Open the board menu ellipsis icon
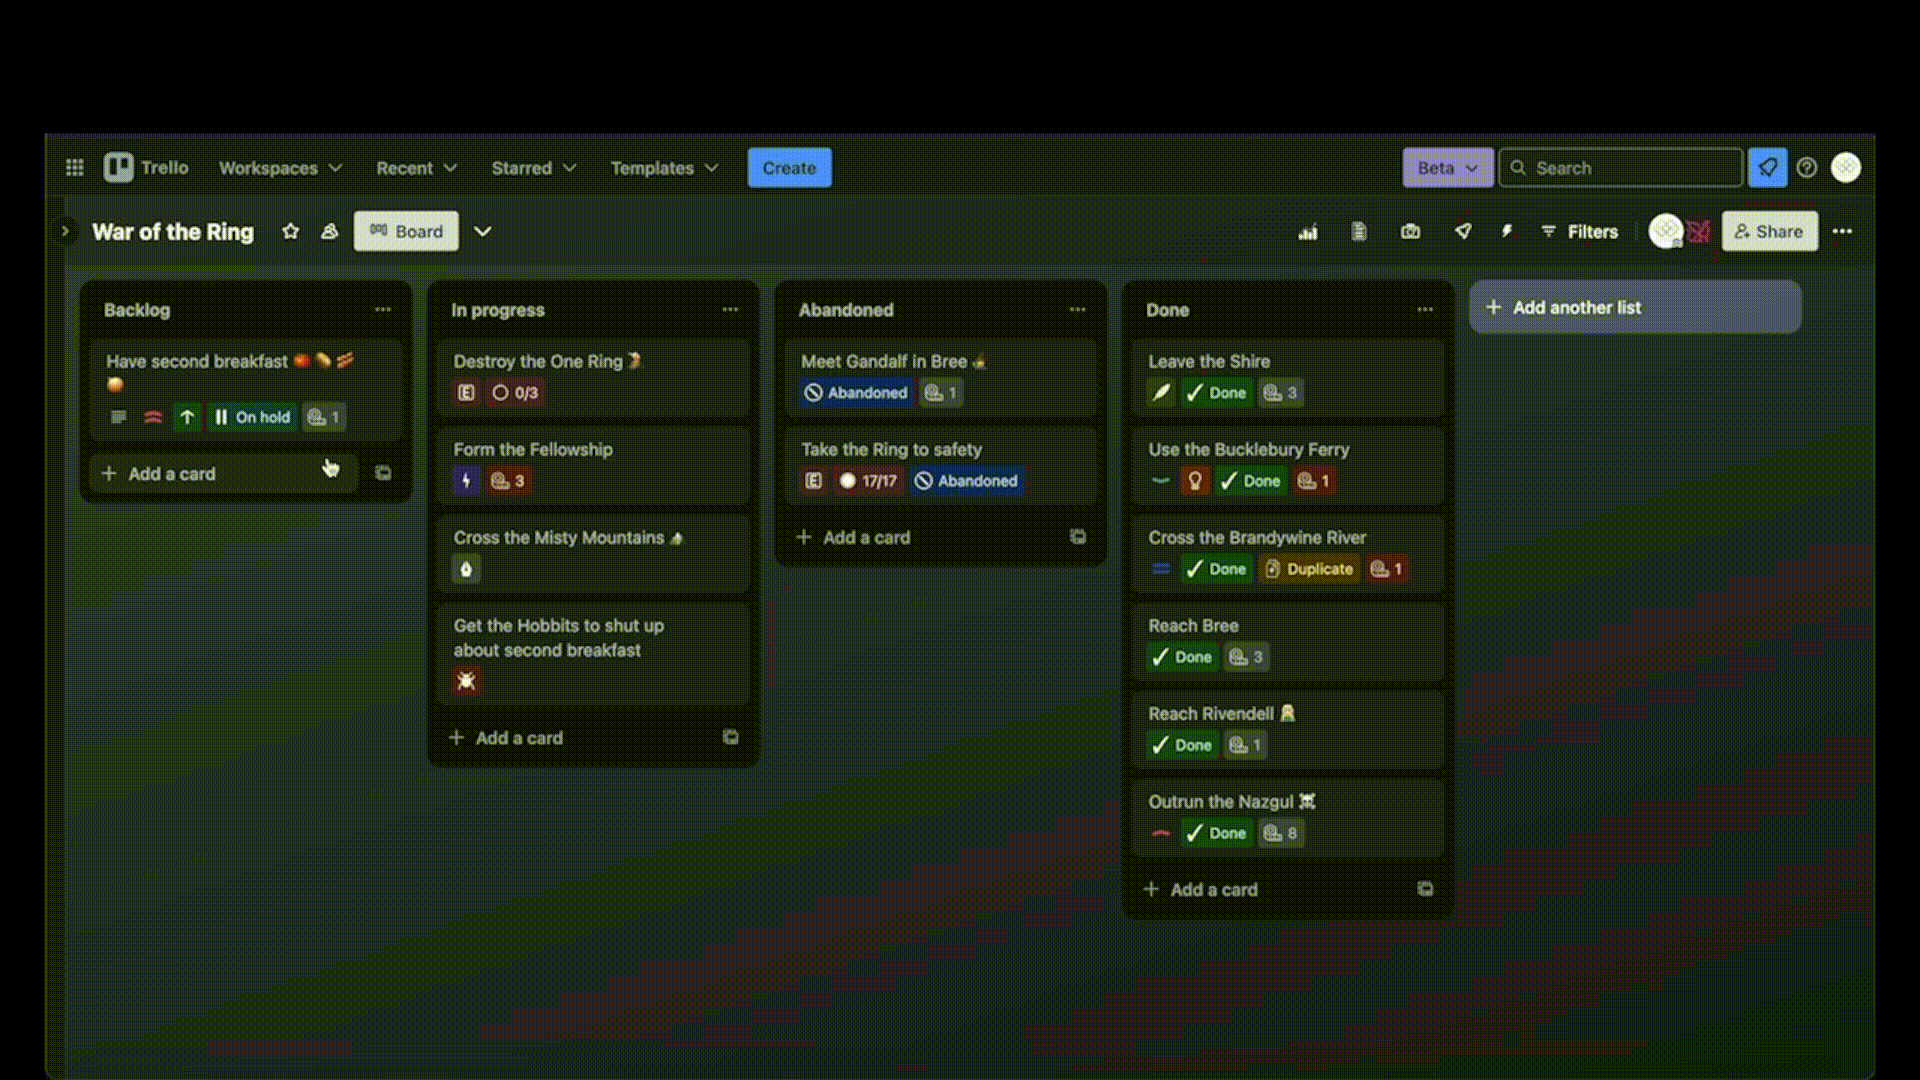 [x=1842, y=232]
